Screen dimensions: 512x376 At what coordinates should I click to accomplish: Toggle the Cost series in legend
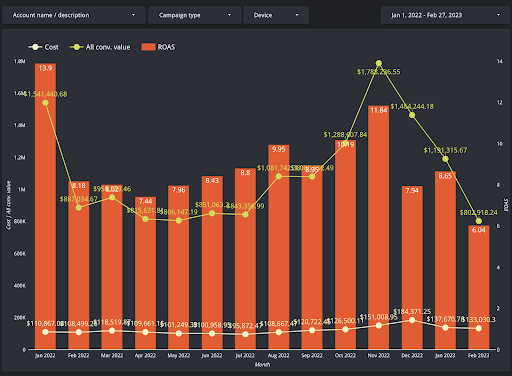44,47
